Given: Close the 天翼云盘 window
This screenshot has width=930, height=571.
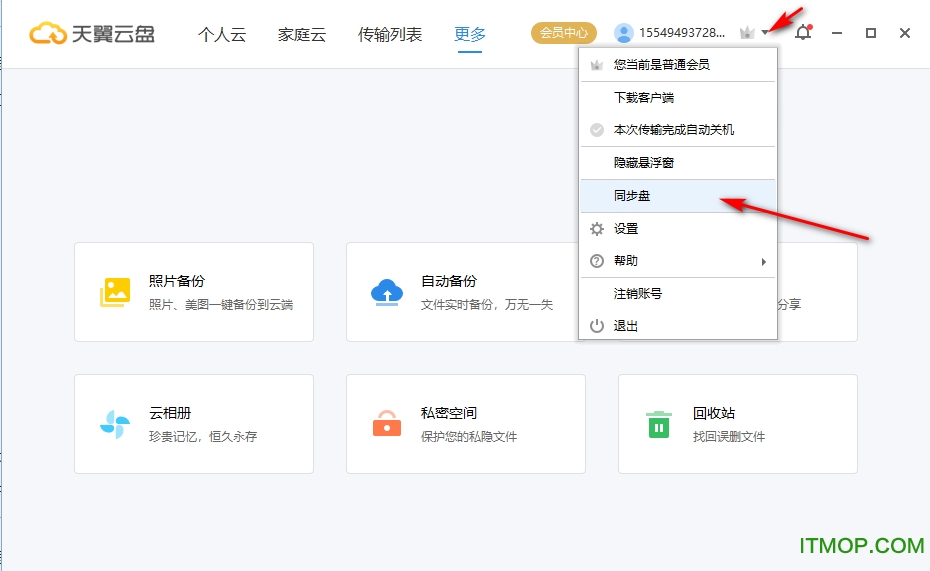Looking at the screenshot, I should point(904,33).
